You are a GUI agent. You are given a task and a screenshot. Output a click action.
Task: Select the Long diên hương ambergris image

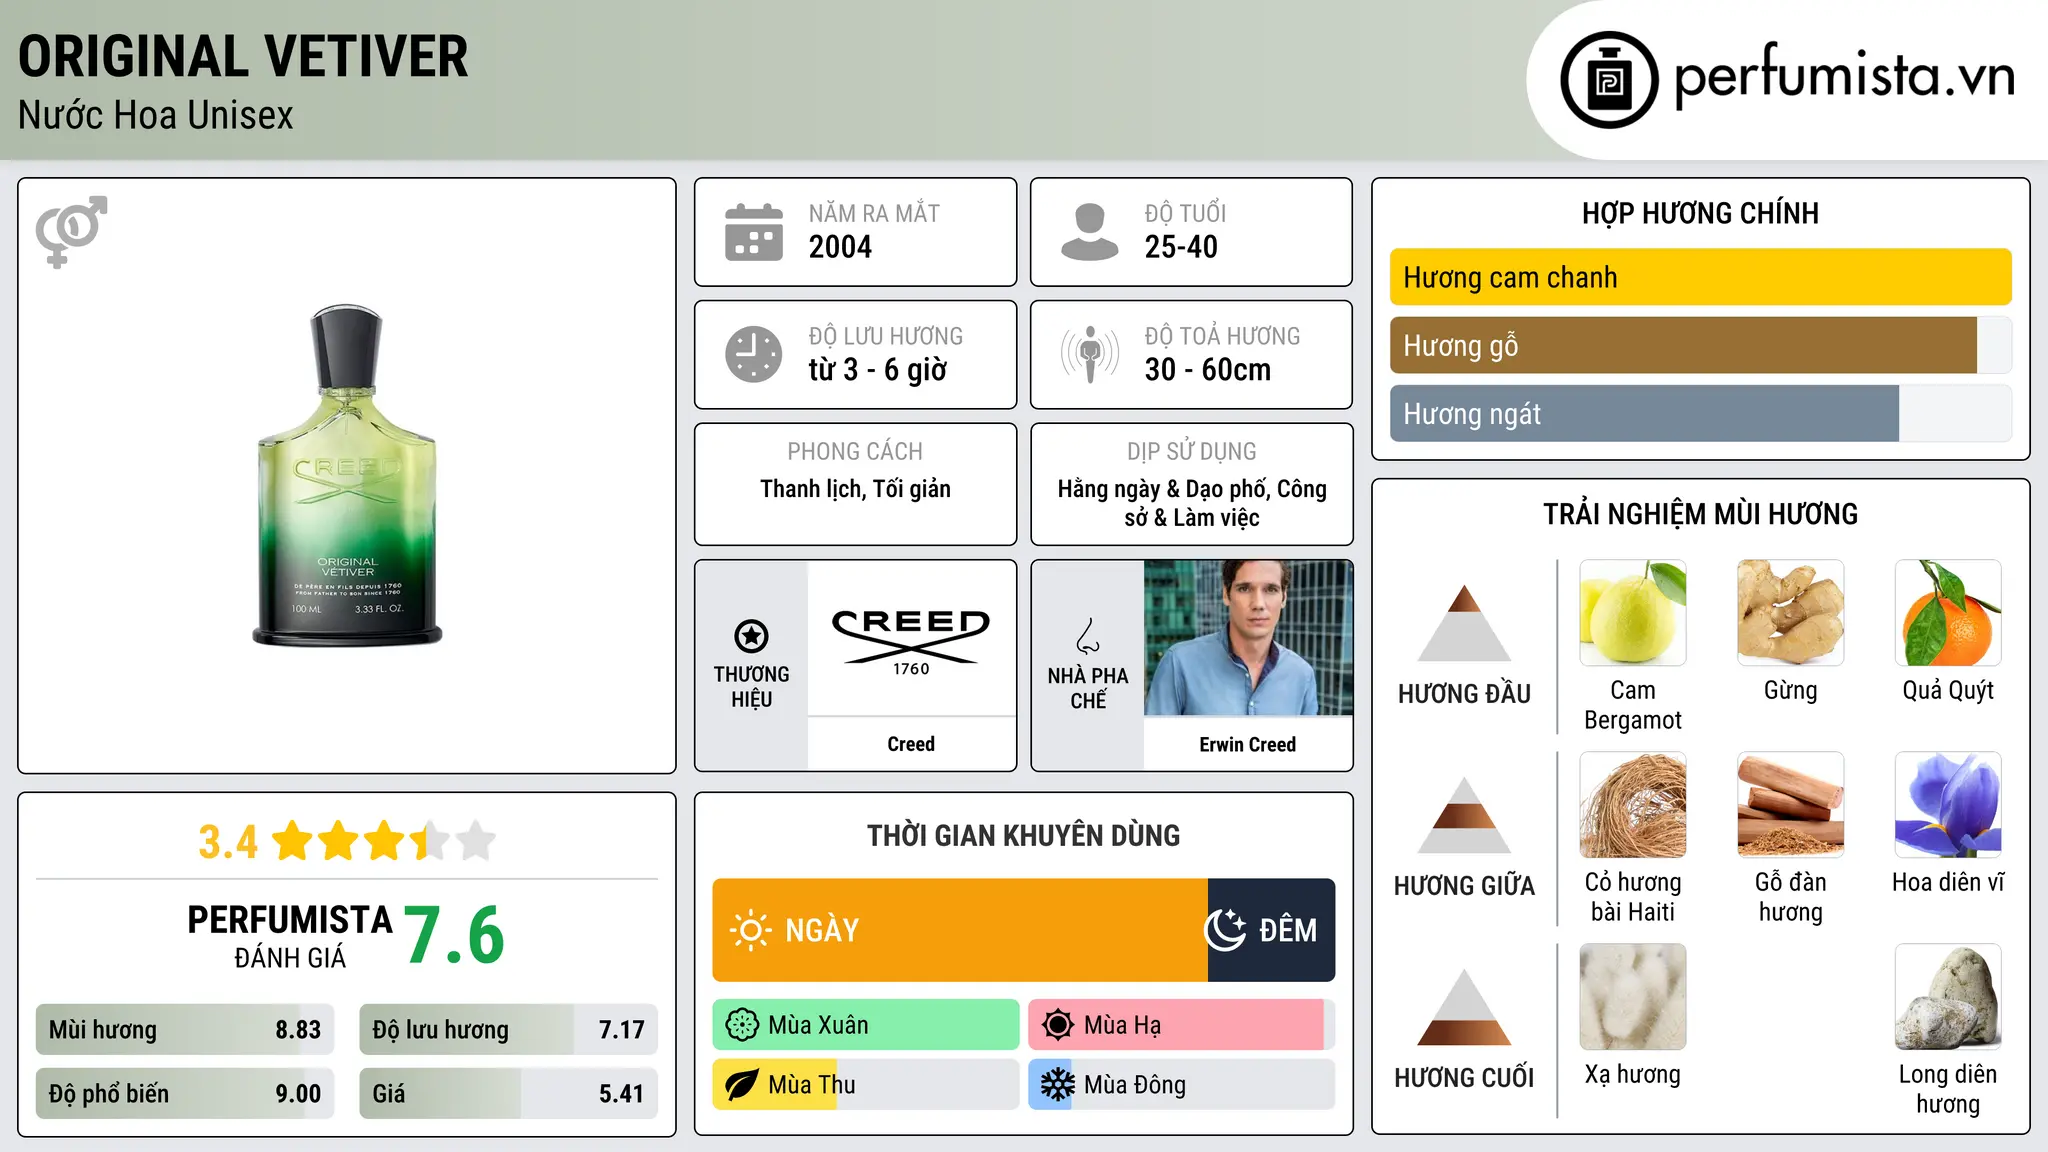pos(1948,997)
